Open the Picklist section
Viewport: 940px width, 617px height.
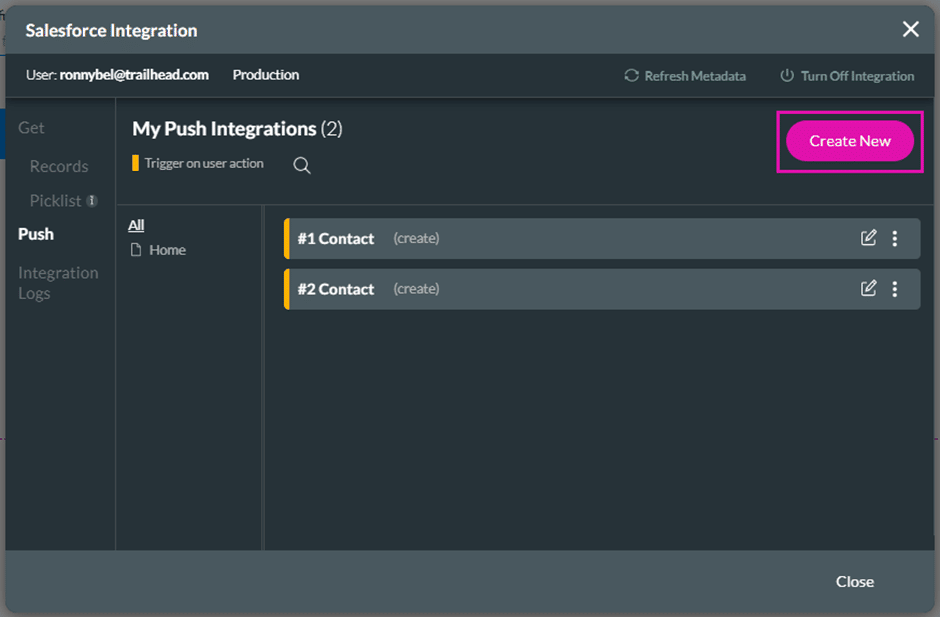click(x=55, y=200)
